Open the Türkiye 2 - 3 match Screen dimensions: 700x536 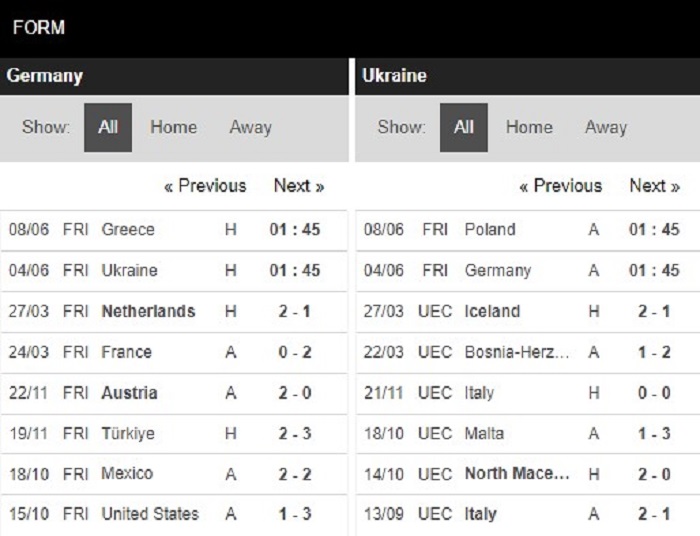[x=174, y=434]
